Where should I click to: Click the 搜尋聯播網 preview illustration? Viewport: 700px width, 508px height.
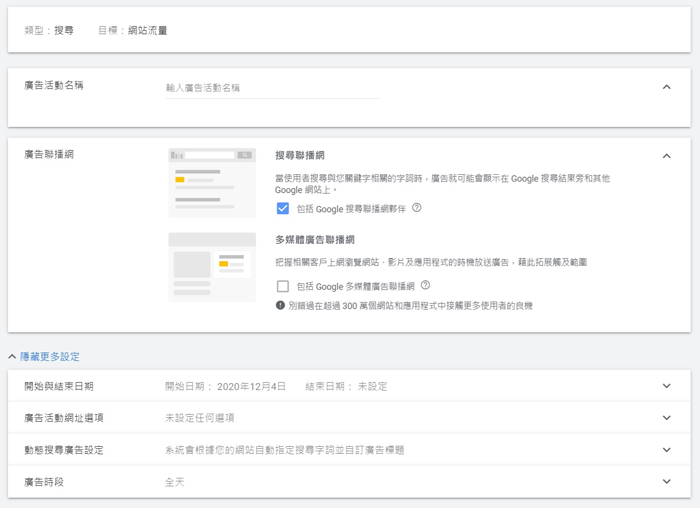pos(212,182)
